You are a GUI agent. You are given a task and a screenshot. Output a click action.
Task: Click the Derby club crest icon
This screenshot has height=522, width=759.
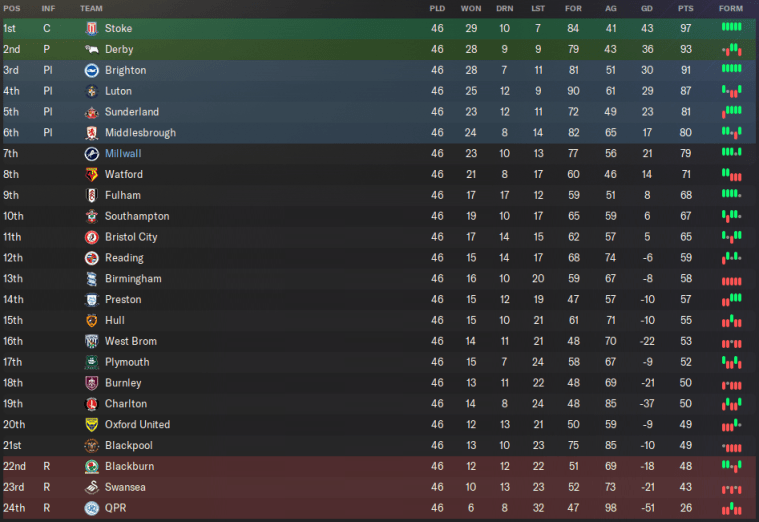pyautogui.click(x=91, y=50)
